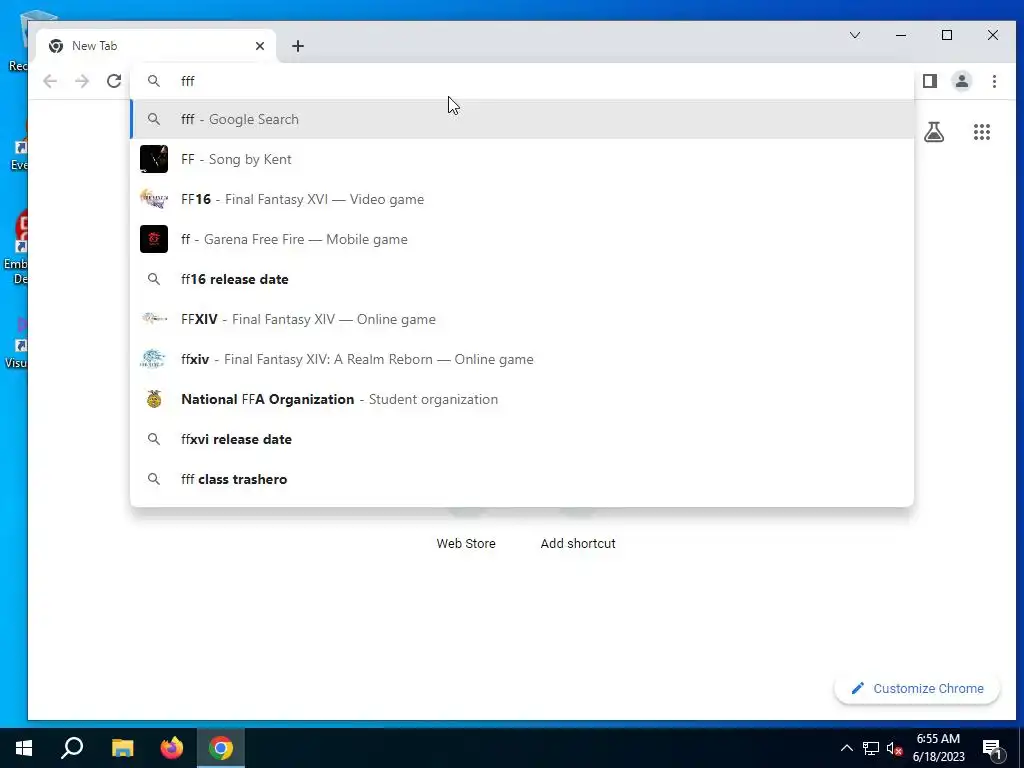Go back using the back arrow
The width and height of the screenshot is (1024, 768).
click(x=50, y=81)
